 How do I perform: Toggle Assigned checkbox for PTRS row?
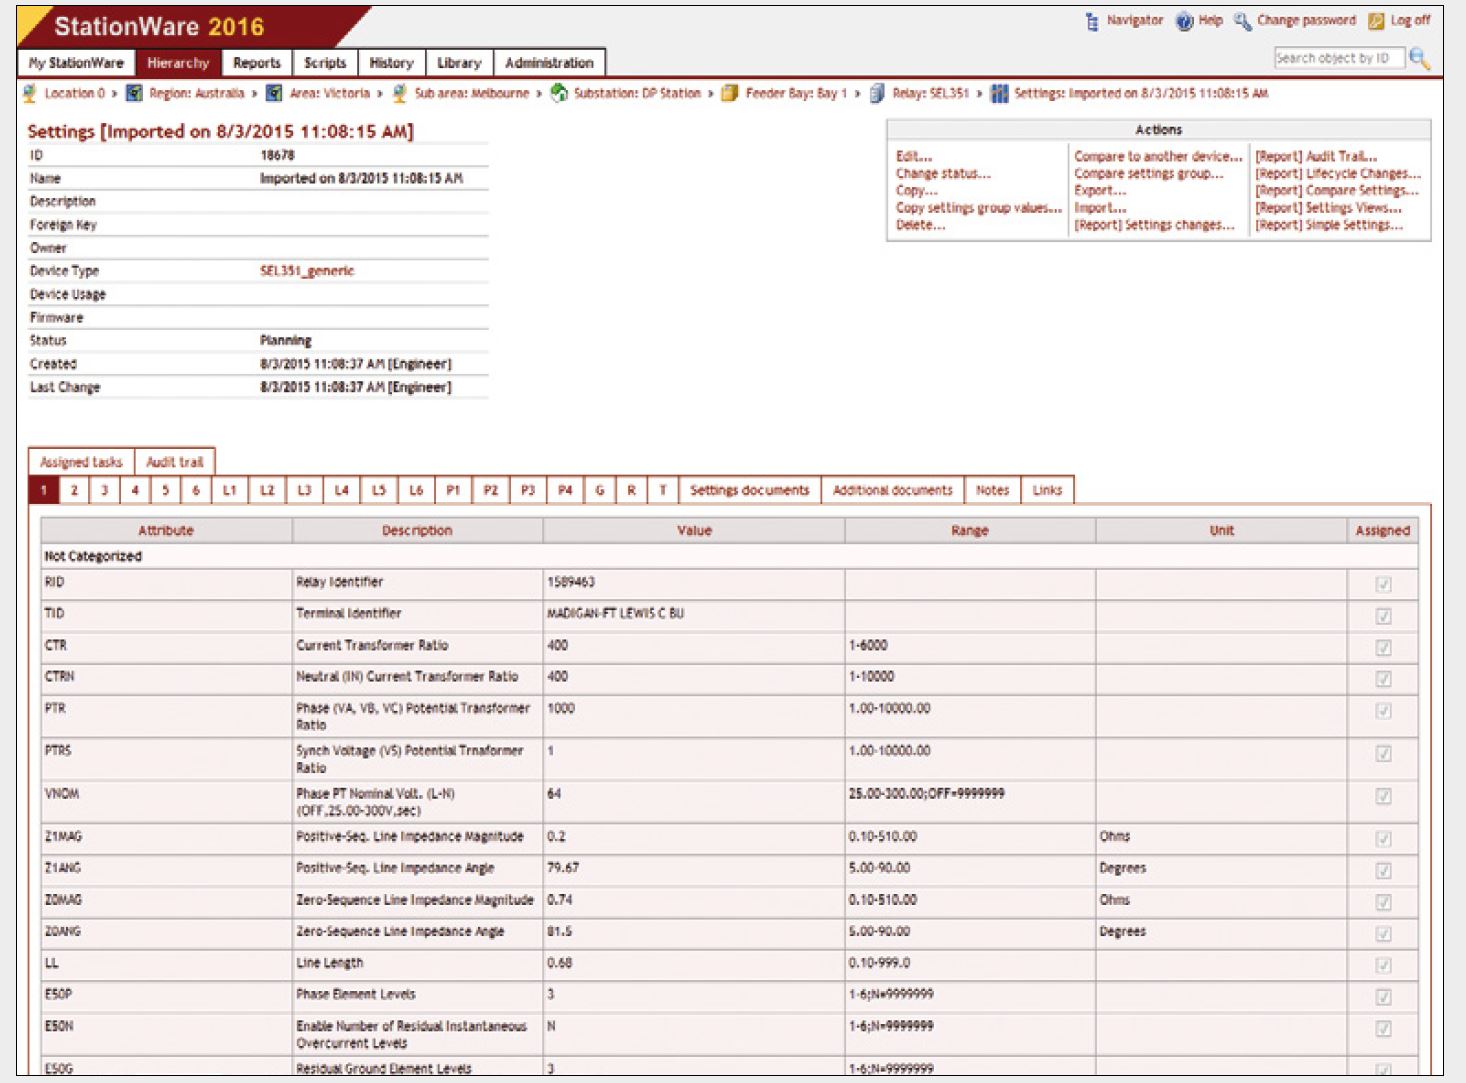1383,753
